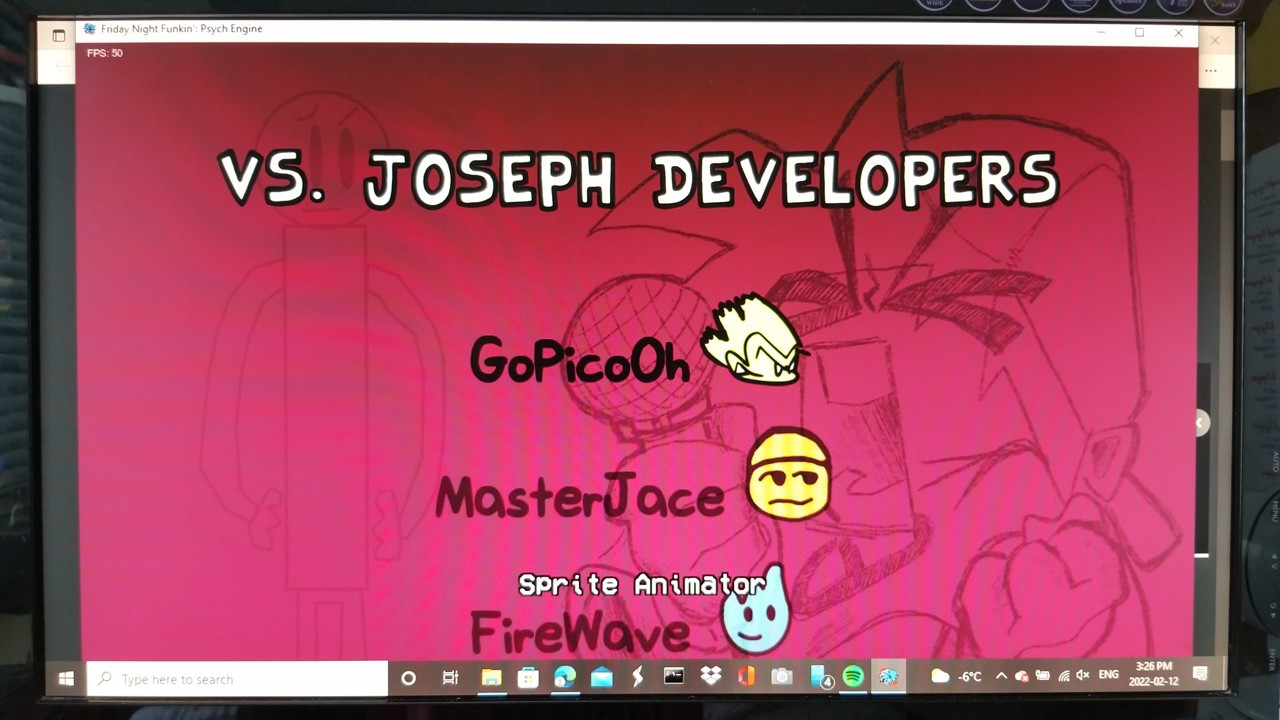The height and width of the screenshot is (720, 1280).
Task: Unmute the system volume in the tray
Action: pyautogui.click(x=1083, y=676)
